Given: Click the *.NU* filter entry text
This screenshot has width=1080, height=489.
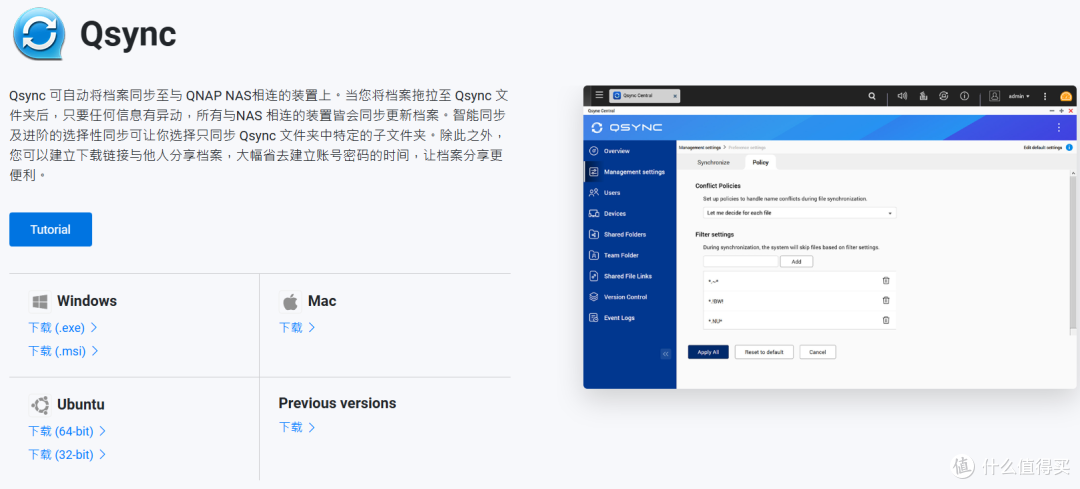Looking at the screenshot, I should 715,321.
